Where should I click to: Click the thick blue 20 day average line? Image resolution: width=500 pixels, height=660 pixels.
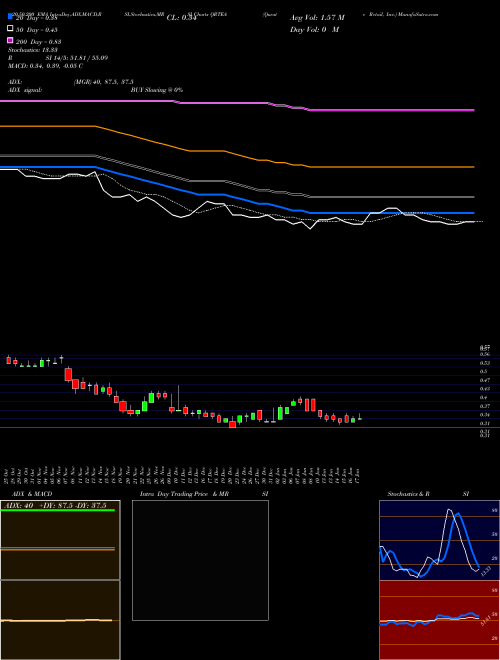click(x=237, y=198)
